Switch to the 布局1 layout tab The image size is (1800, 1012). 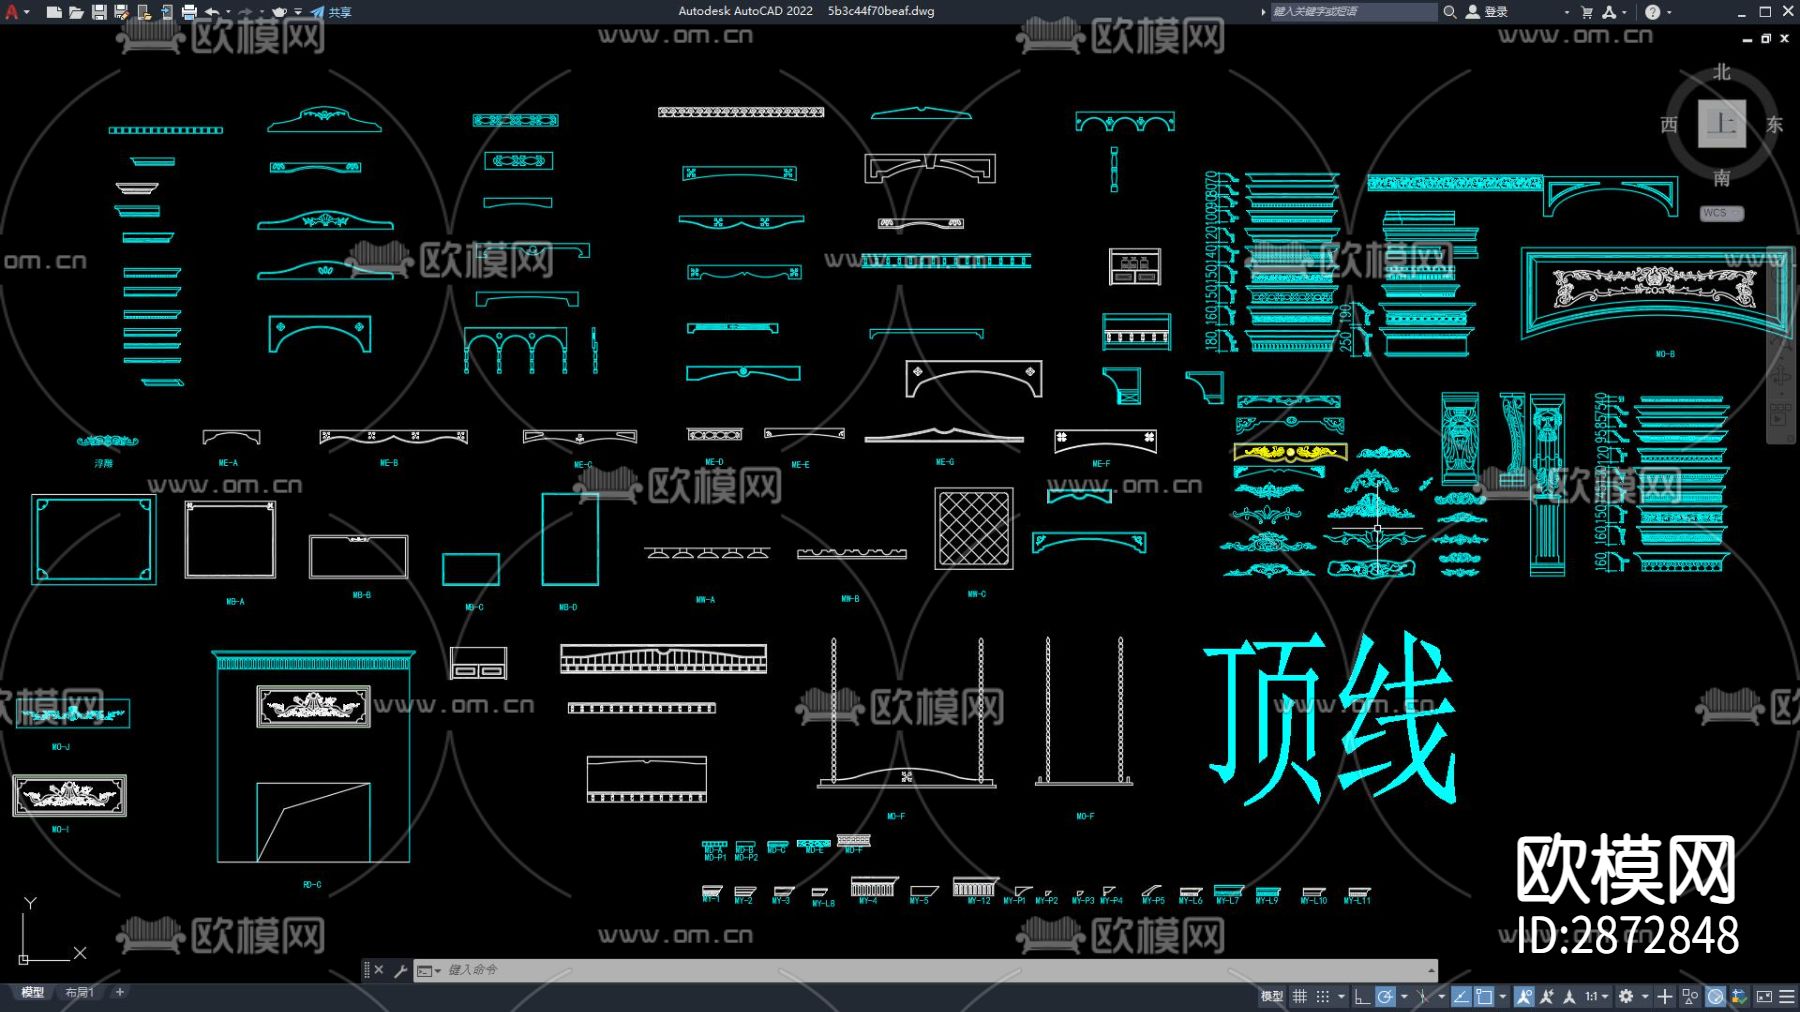pyautogui.click(x=79, y=993)
